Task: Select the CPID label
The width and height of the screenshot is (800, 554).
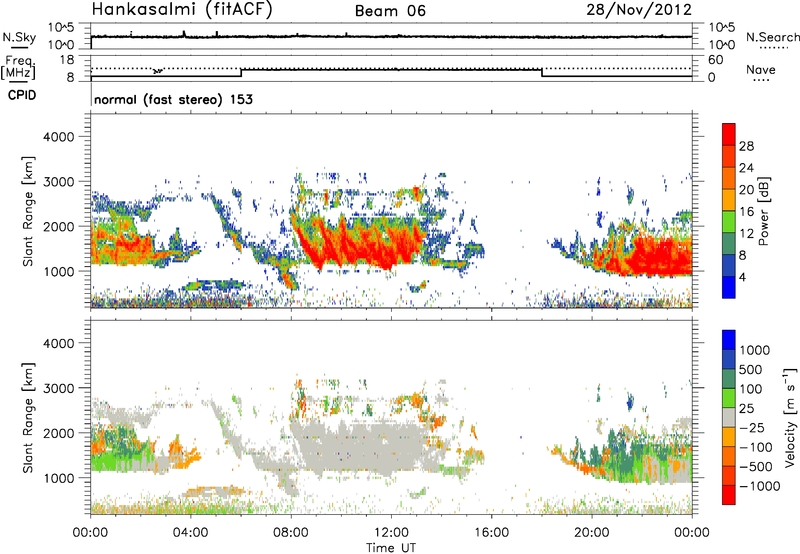Action: (22, 95)
